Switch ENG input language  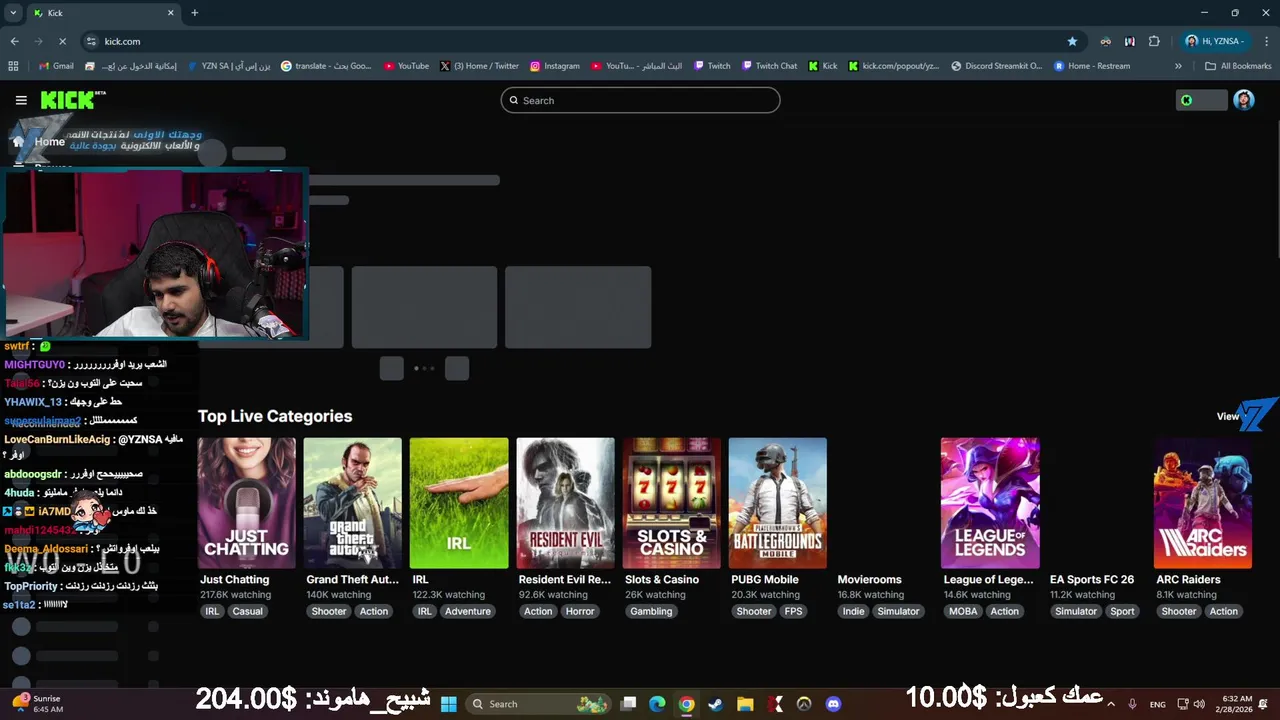click(x=1157, y=704)
